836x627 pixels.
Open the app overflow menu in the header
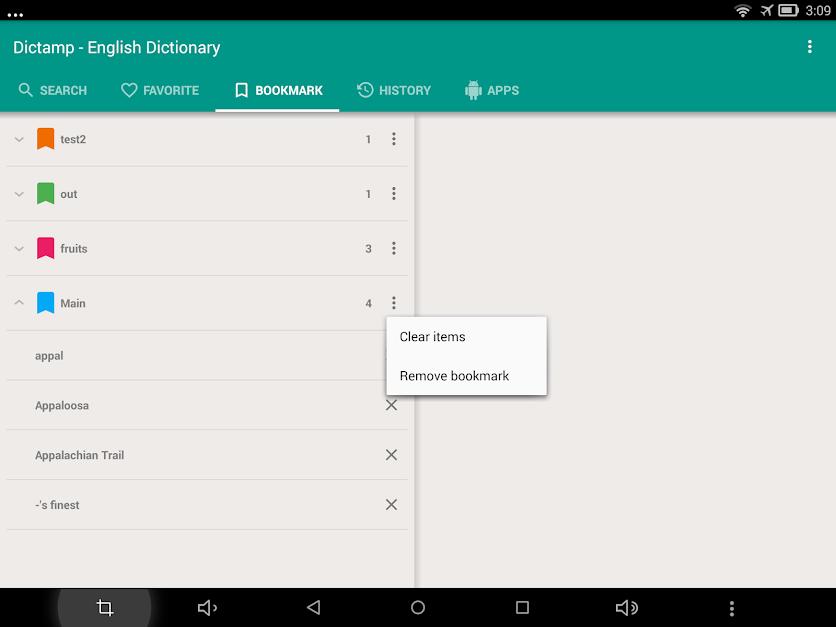pos(809,47)
